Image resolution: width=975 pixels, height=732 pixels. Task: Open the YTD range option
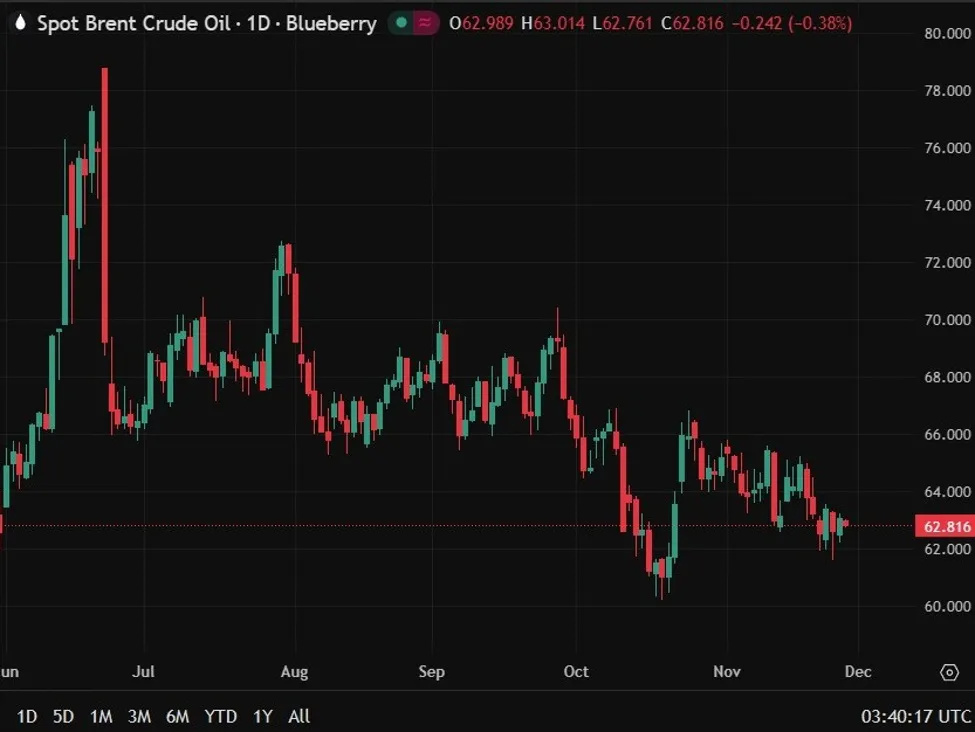pyautogui.click(x=221, y=716)
